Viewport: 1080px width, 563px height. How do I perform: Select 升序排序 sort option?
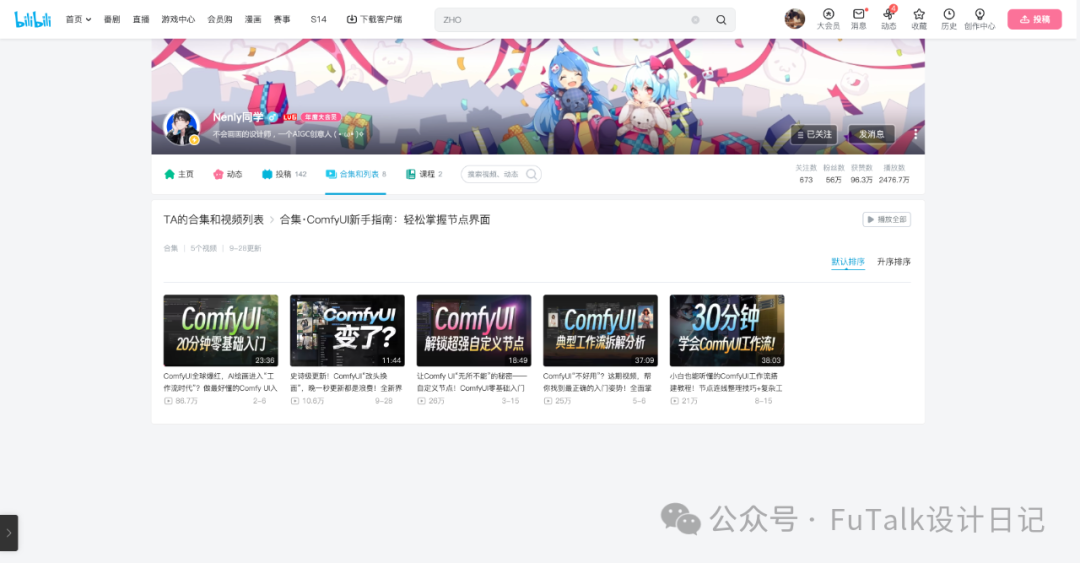tap(893, 262)
